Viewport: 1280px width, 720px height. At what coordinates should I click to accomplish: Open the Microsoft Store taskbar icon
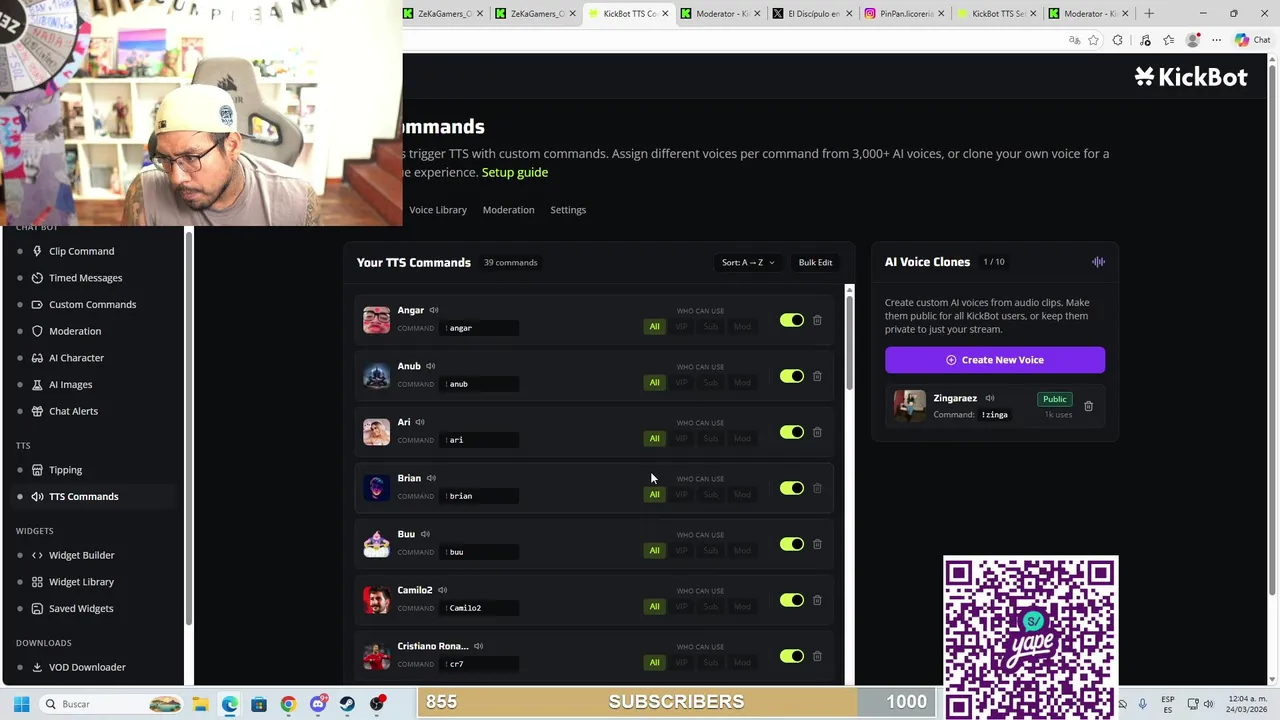point(259,704)
